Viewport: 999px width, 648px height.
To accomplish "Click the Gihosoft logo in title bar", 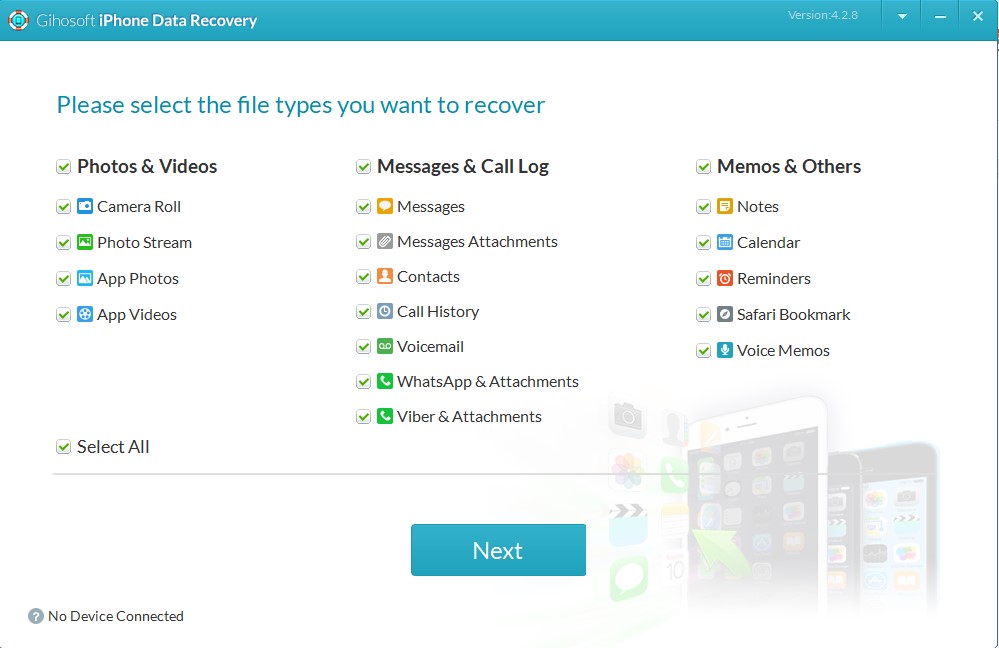I will pyautogui.click(x=18, y=20).
